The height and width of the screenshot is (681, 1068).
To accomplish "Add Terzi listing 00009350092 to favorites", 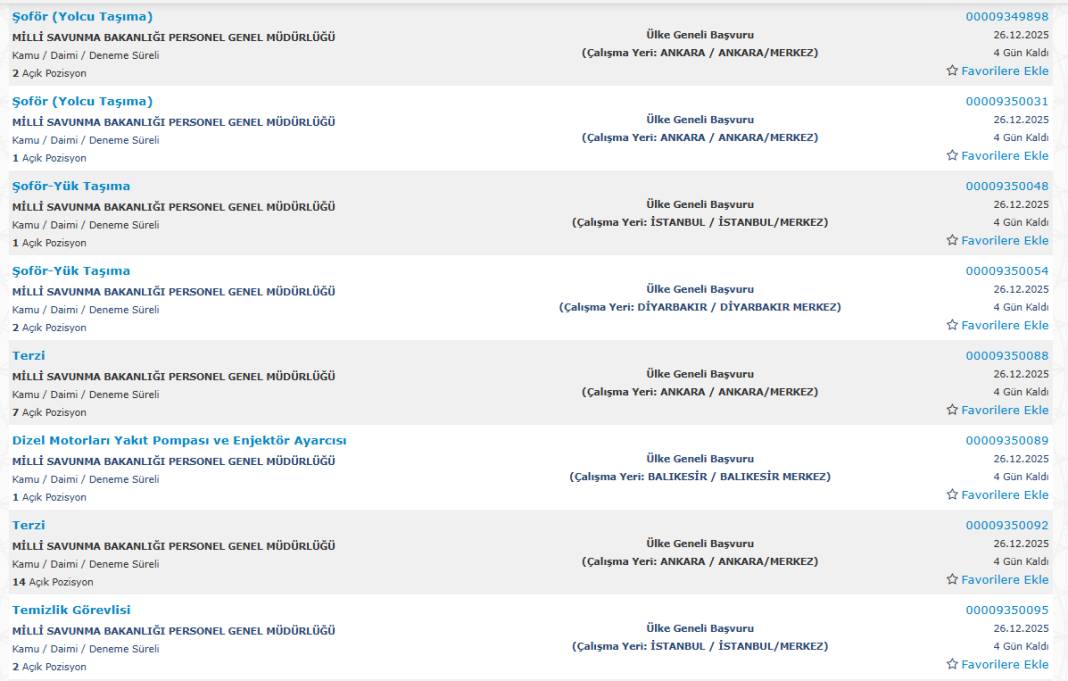I will pyautogui.click(x=952, y=580).
